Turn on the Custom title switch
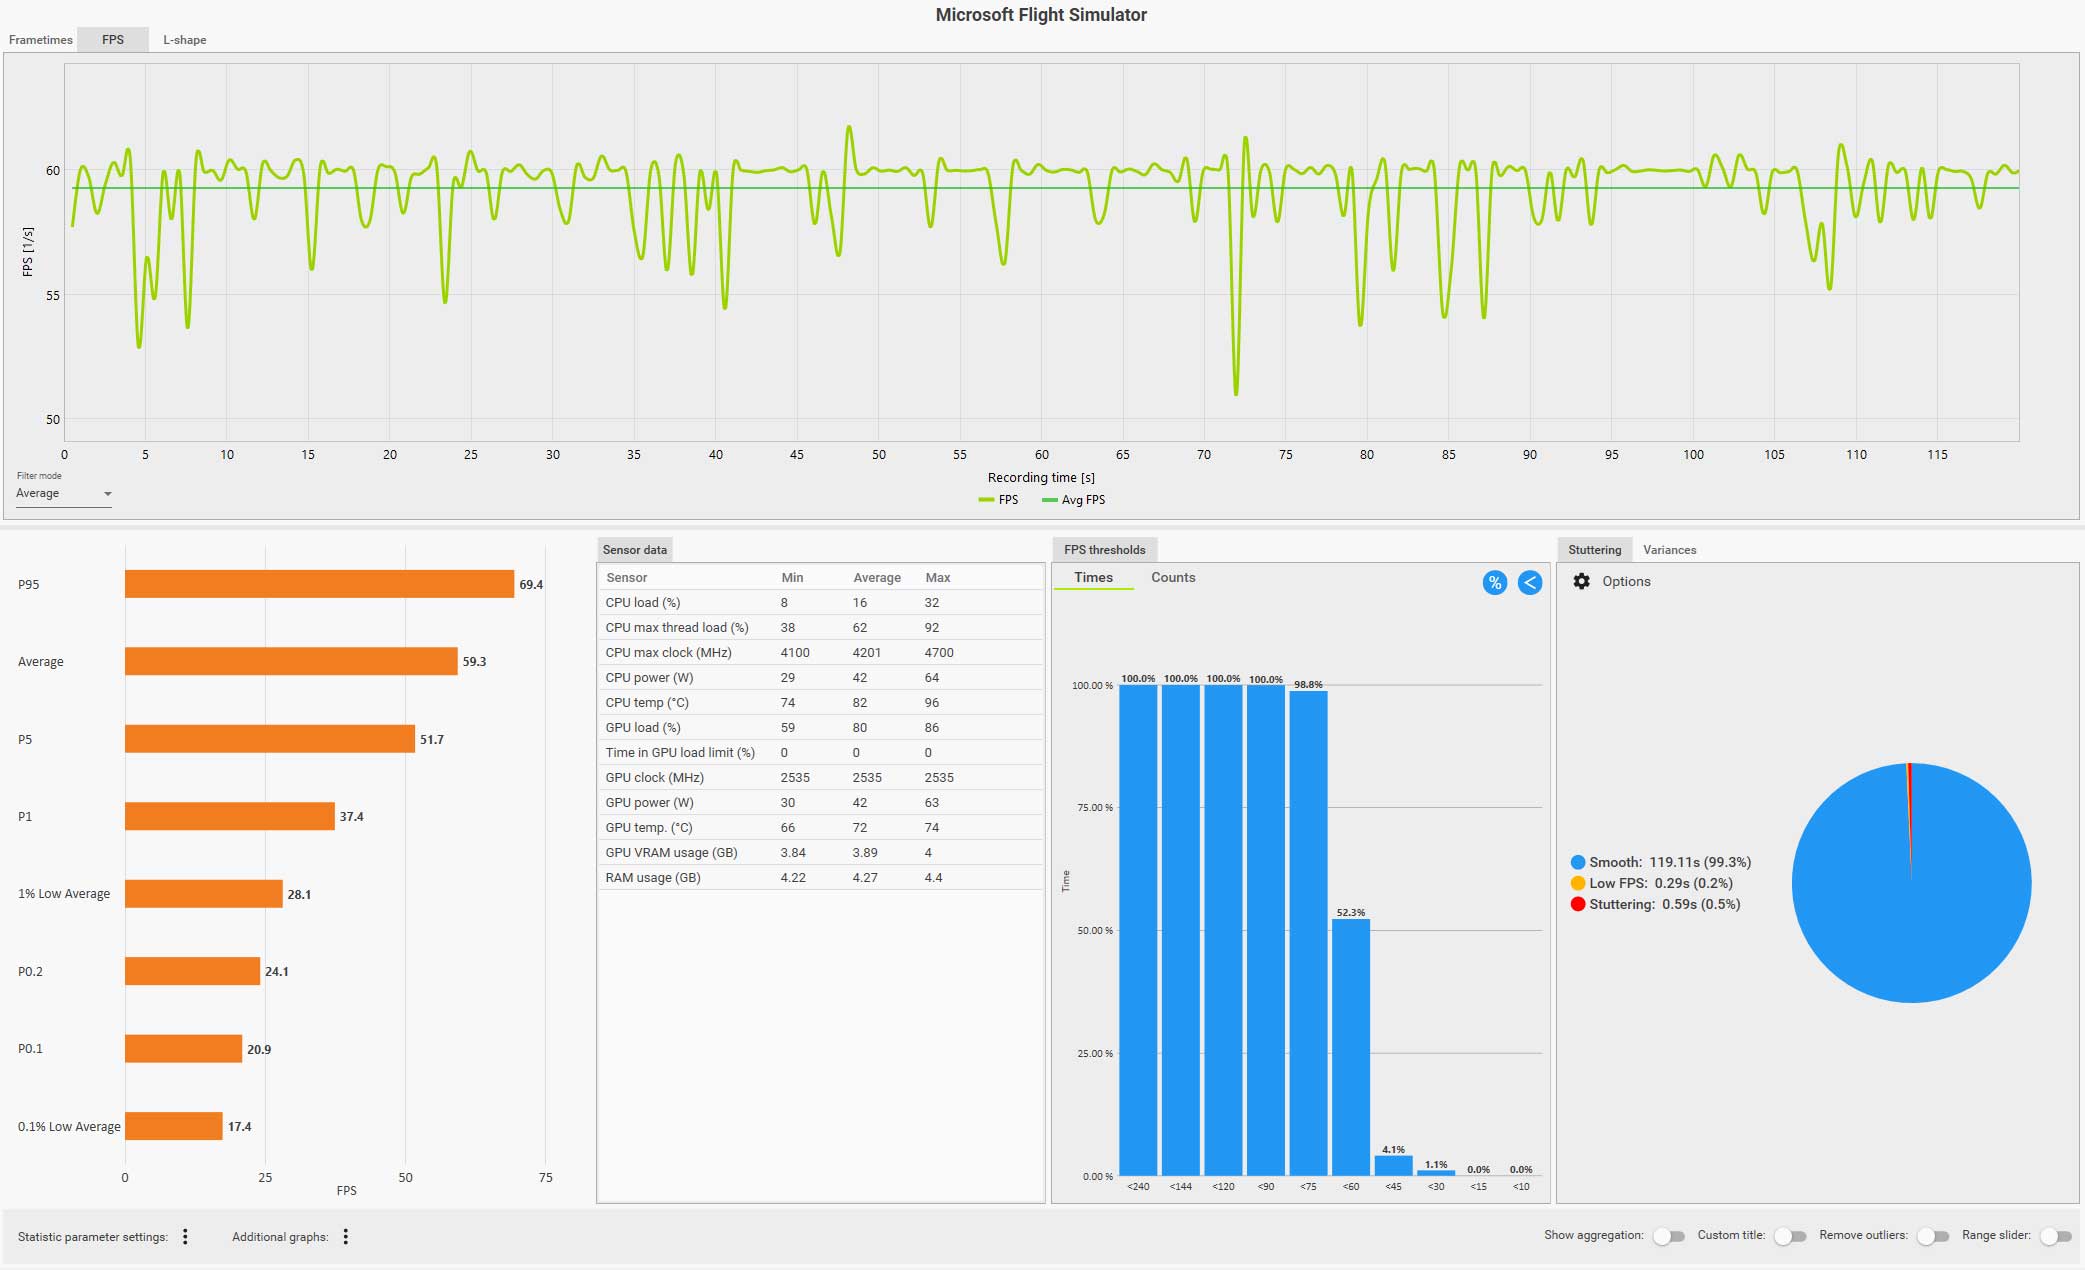 pyautogui.click(x=1789, y=1236)
